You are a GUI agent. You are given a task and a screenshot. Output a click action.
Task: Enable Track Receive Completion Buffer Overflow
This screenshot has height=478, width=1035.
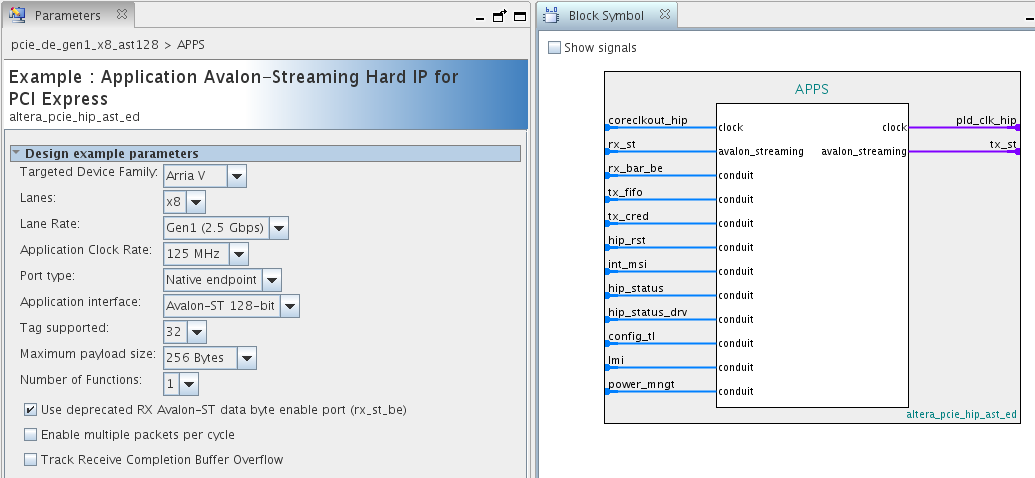coord(30,460)
